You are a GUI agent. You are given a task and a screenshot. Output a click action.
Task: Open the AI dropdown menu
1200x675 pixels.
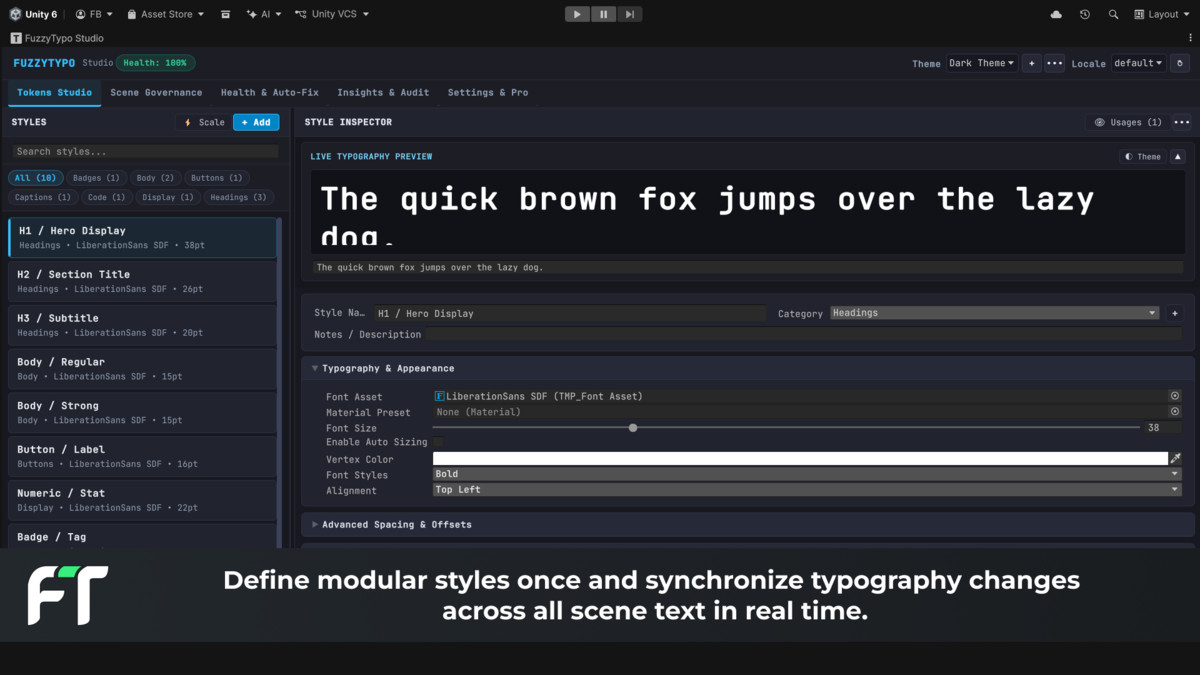click(264, 14)
